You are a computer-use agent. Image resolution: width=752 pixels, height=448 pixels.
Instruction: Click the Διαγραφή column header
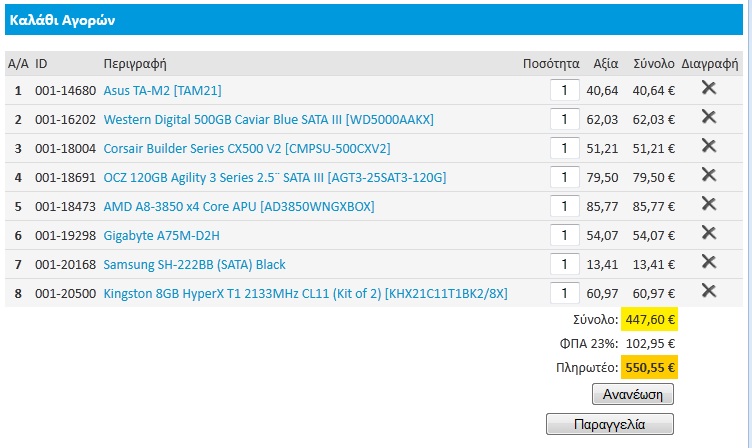710,64
